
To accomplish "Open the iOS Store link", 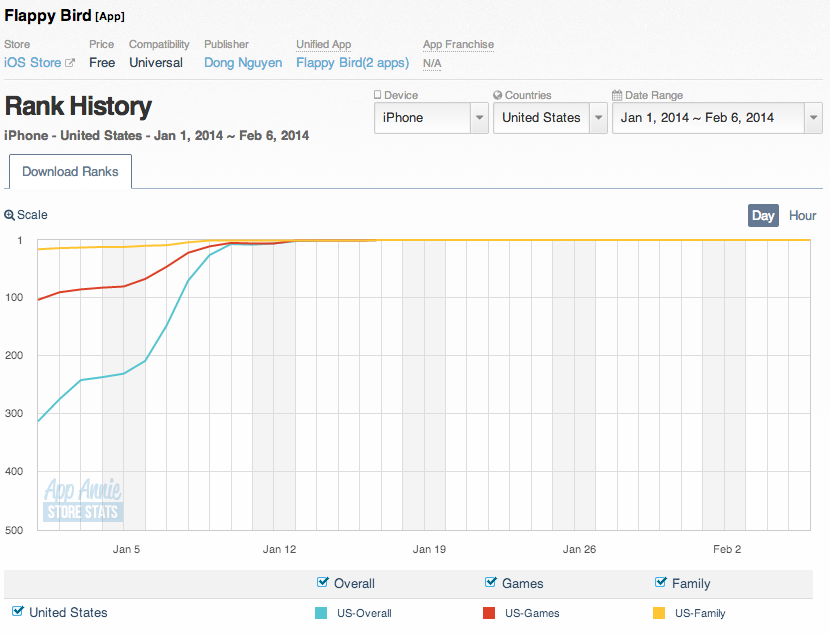I will (33, 62).
